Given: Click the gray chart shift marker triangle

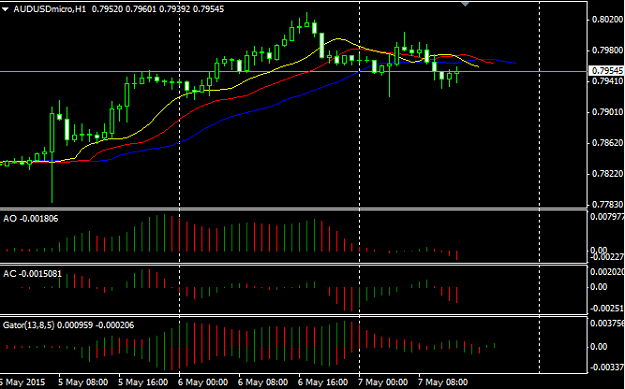Looking at the screenshot, I should coord(465,4).
